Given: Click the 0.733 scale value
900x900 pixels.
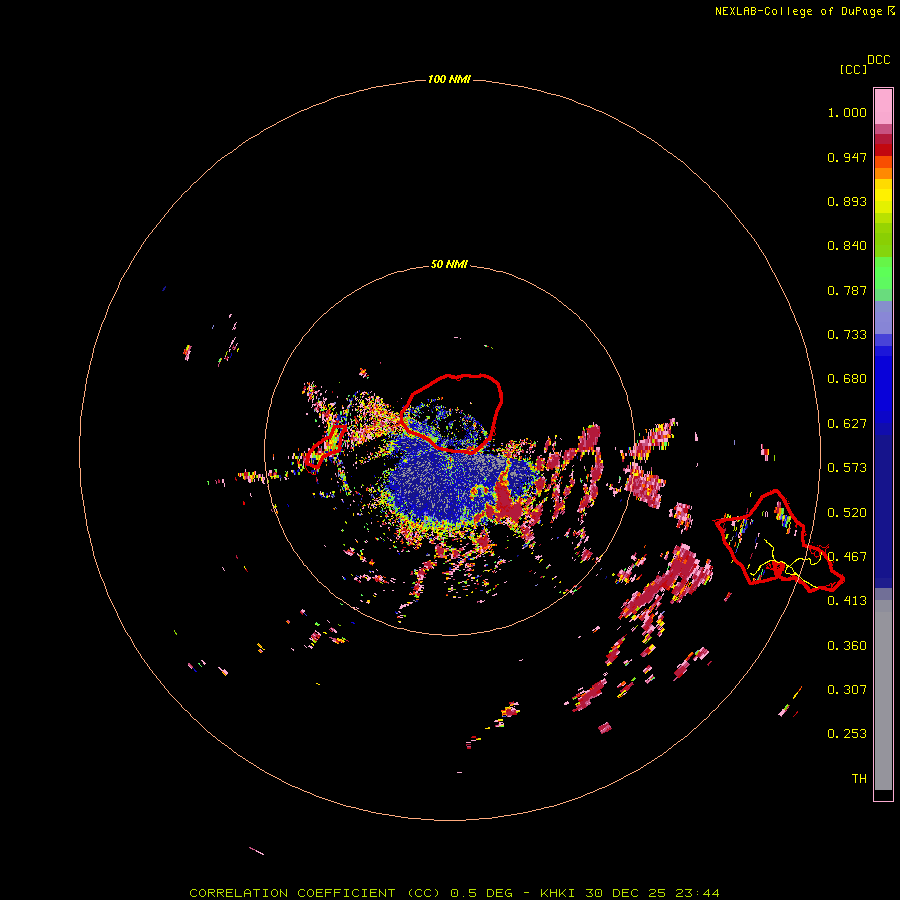Looking at the screenshot, I should pyautogui.click(x=847, y=335).
